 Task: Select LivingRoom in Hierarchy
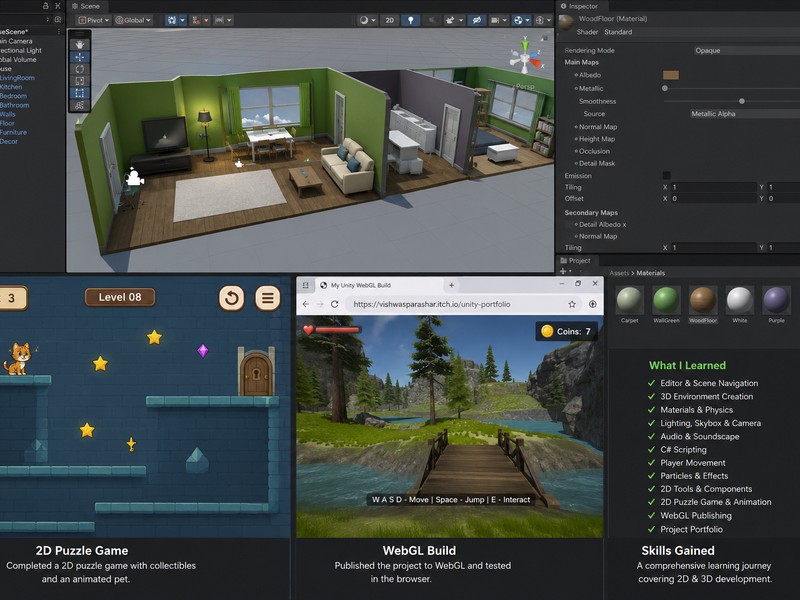coord(17,78)
